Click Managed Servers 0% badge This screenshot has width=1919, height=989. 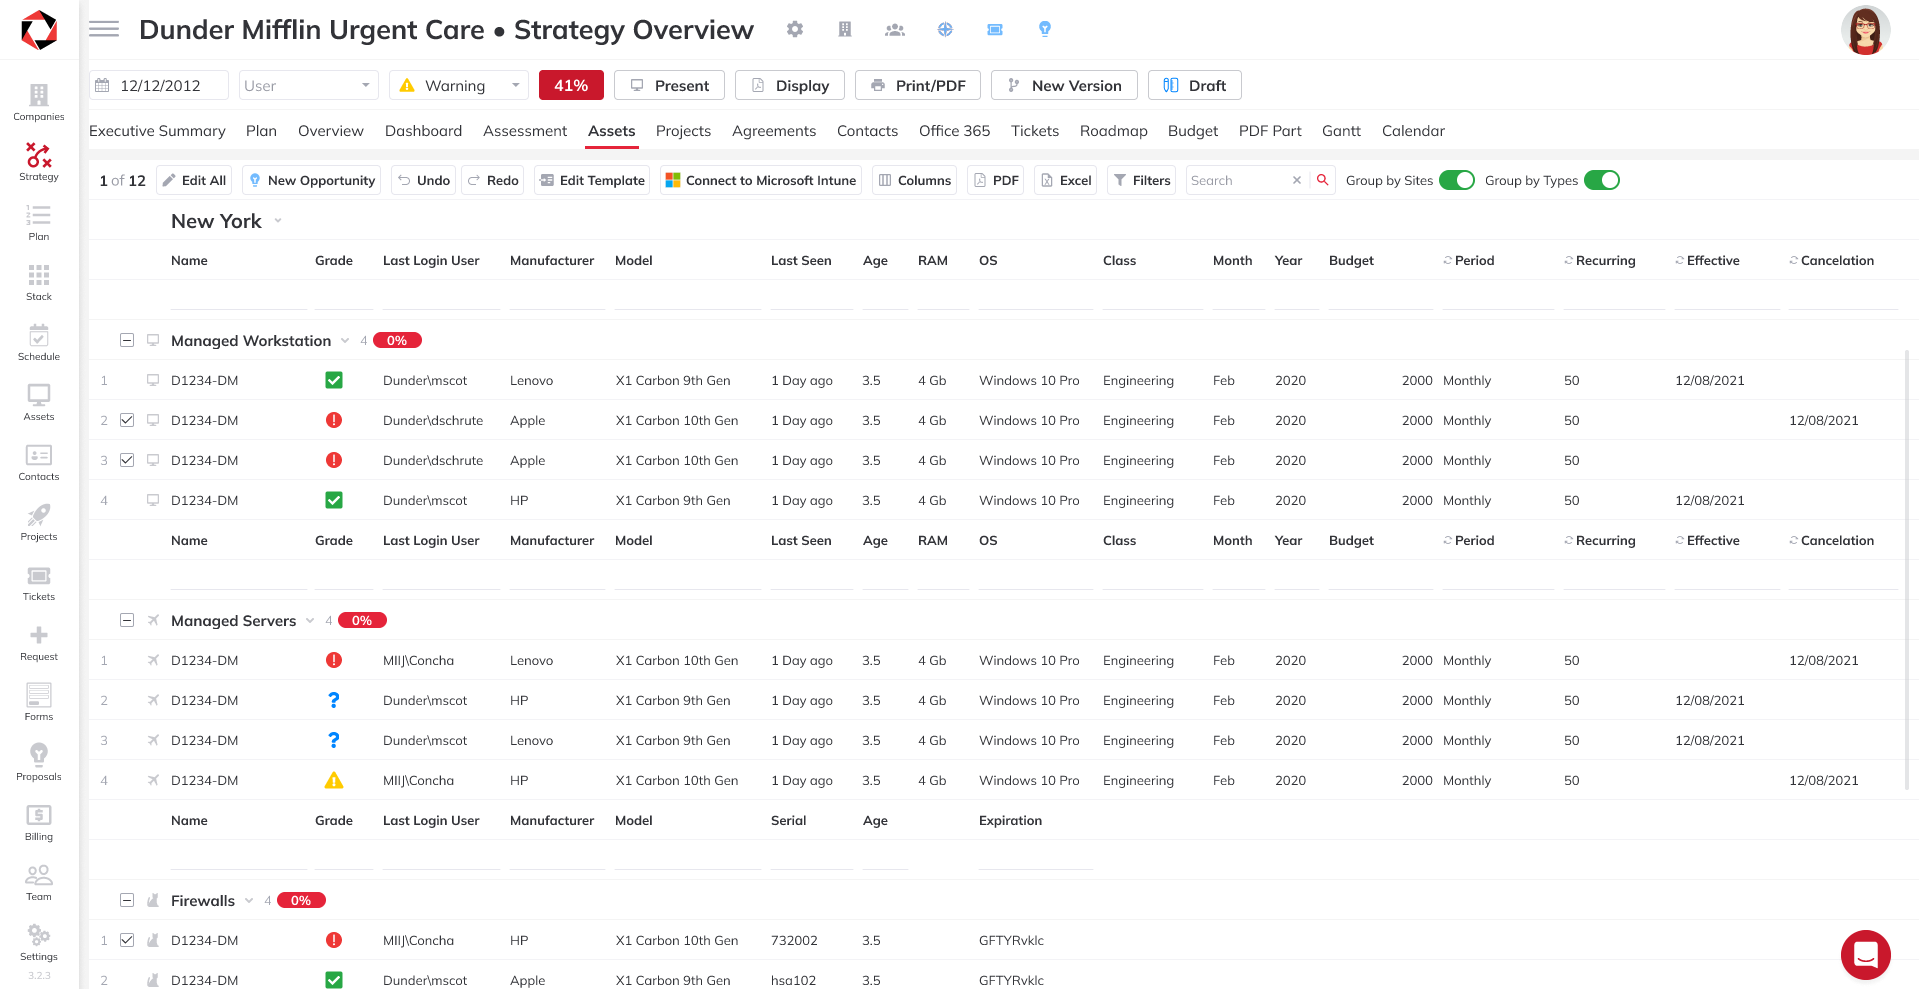362,620
